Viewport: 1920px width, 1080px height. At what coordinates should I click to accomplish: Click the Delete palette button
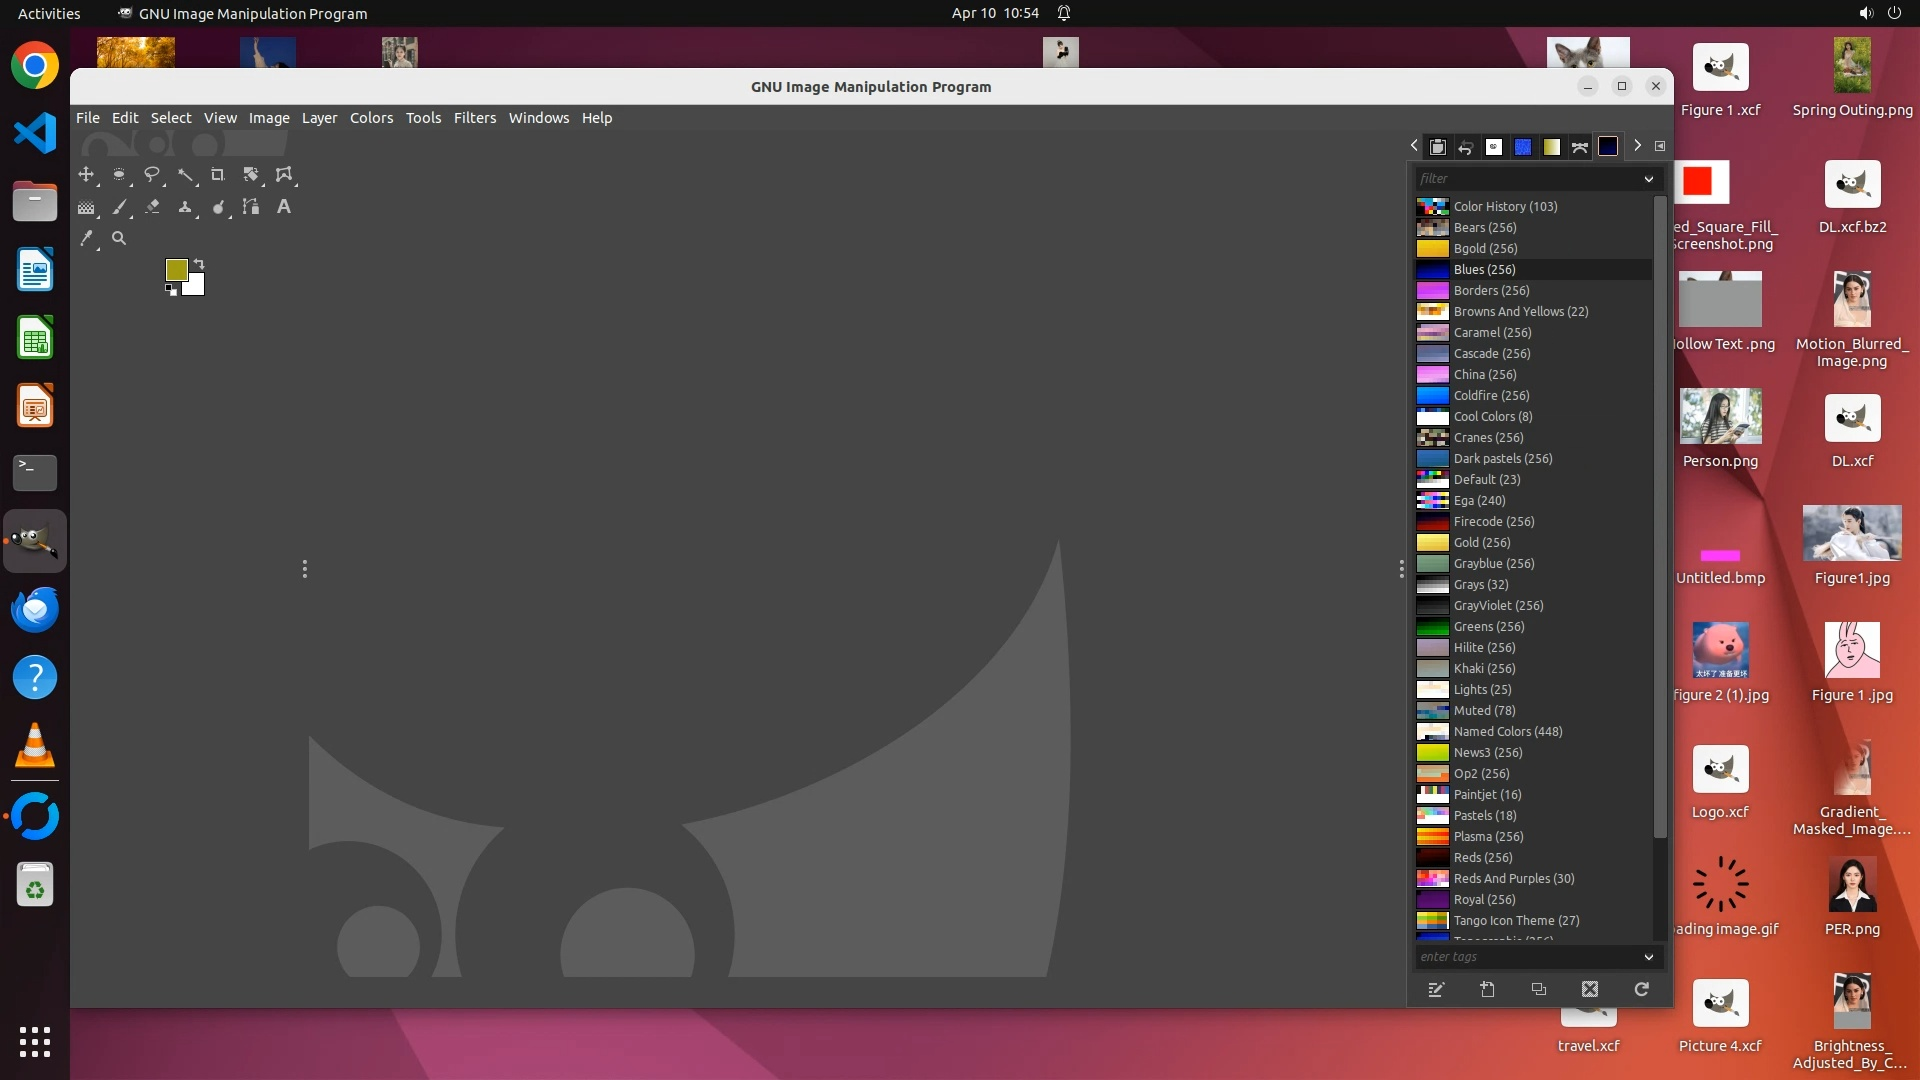click(x=1590, y=990)
